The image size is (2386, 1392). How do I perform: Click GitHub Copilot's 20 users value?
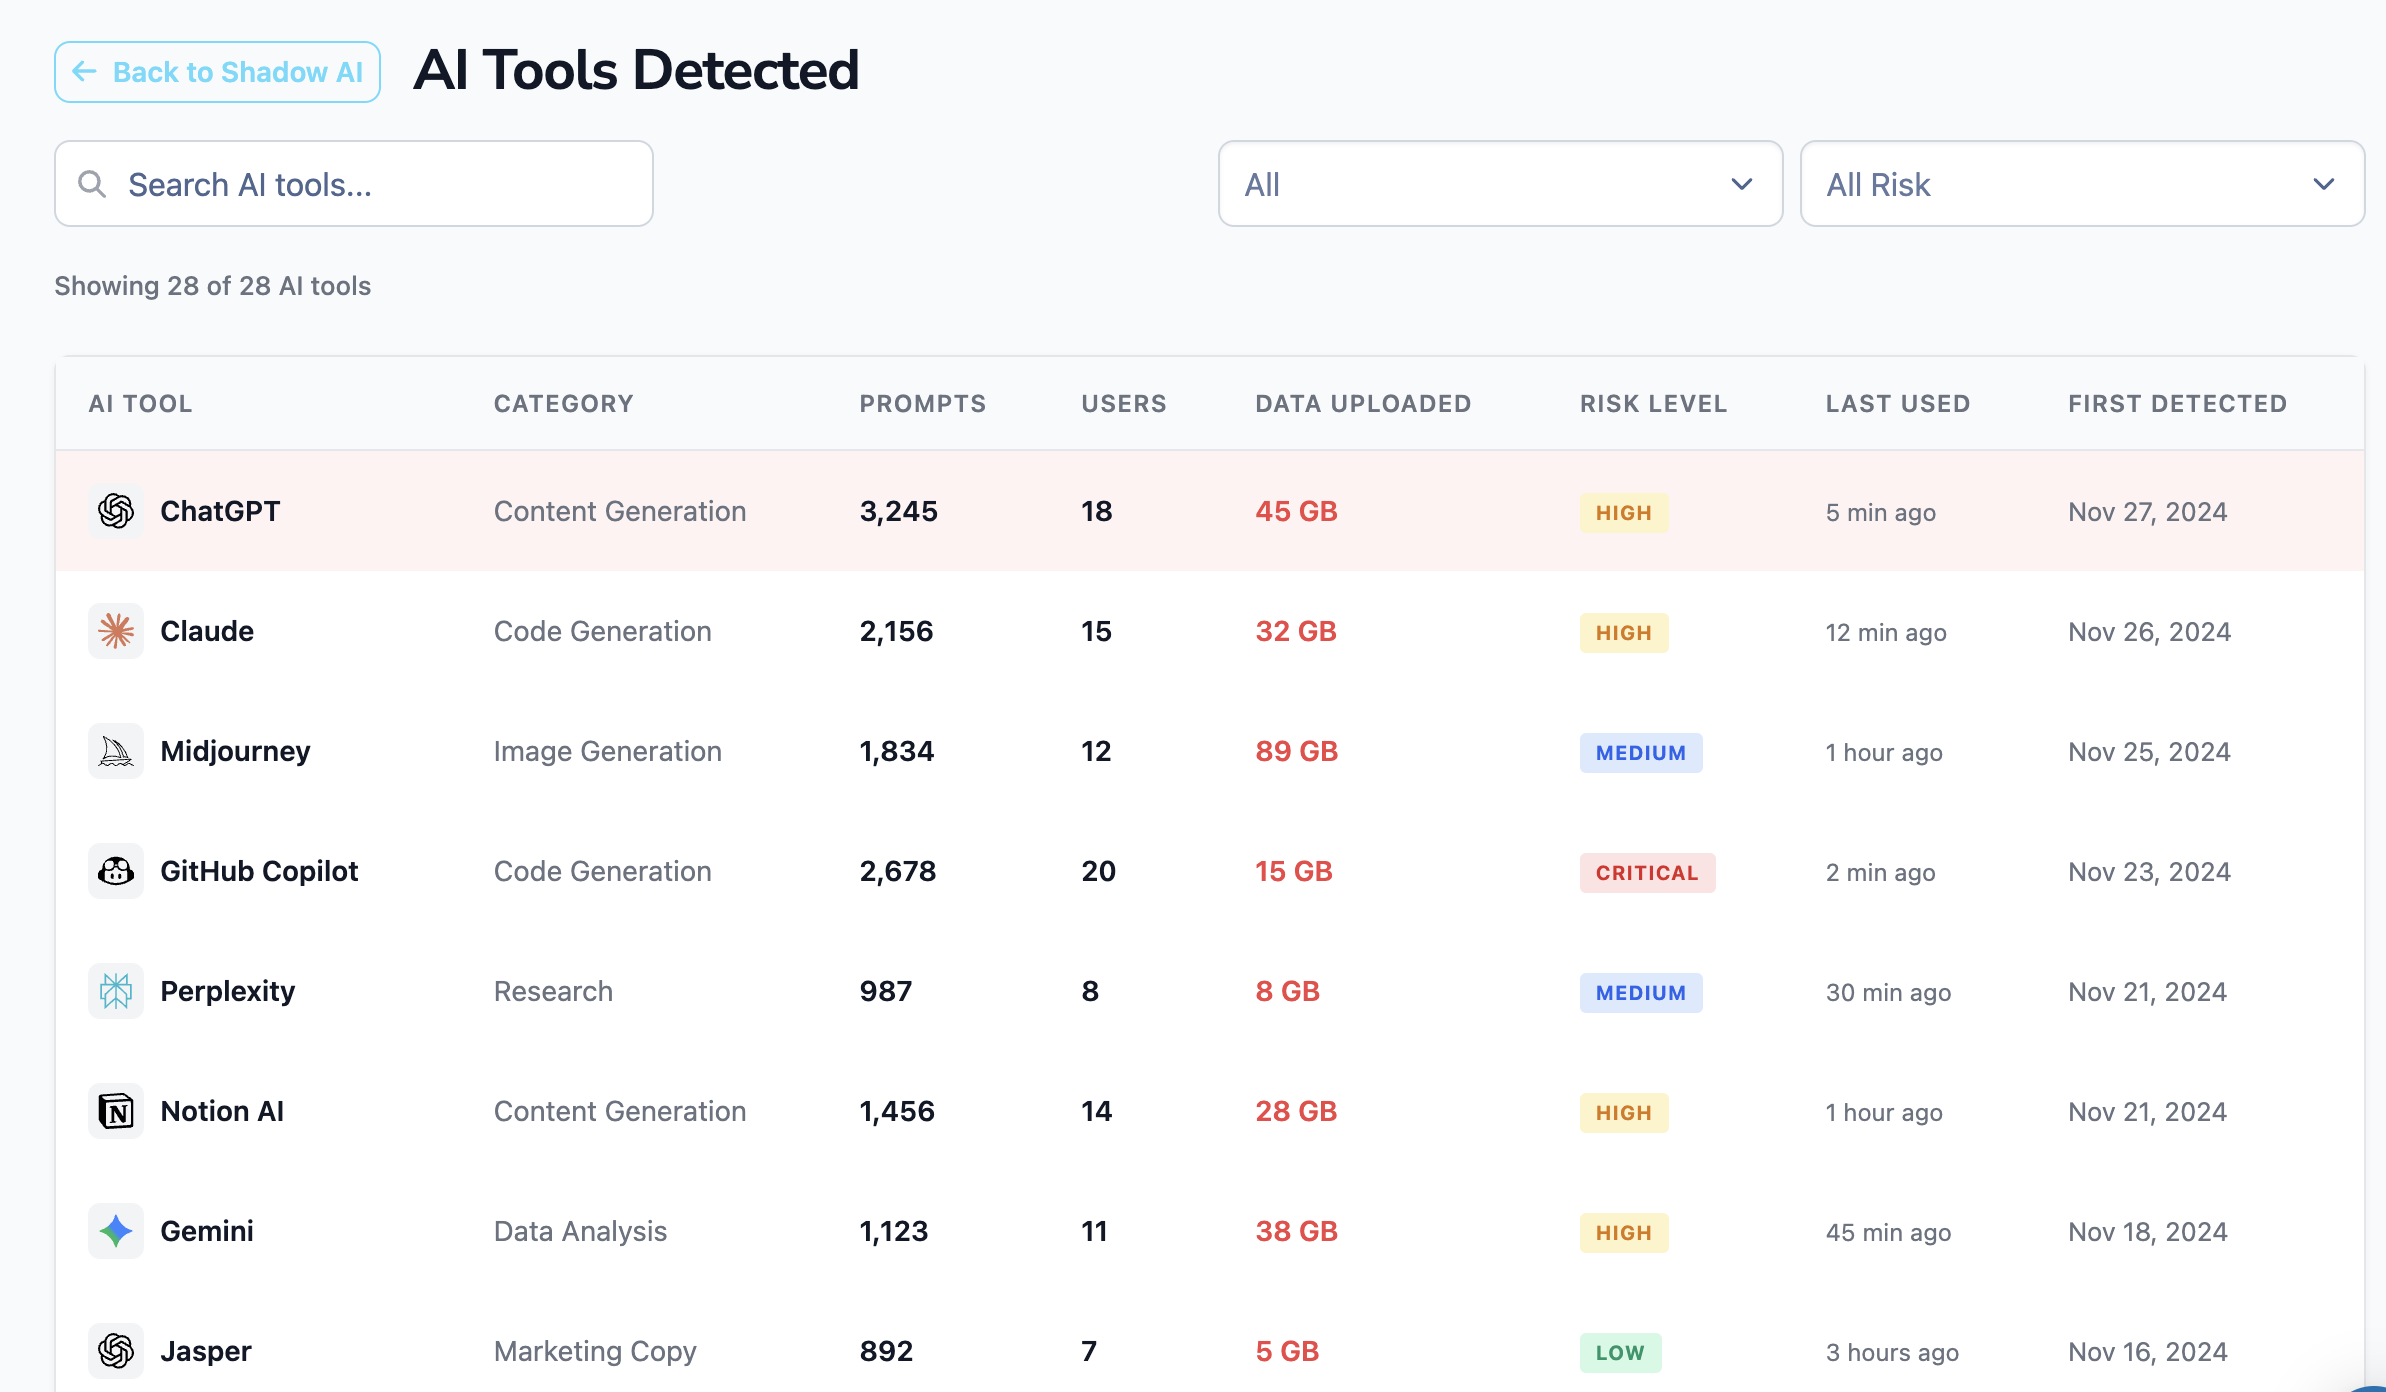(1099, 871)
